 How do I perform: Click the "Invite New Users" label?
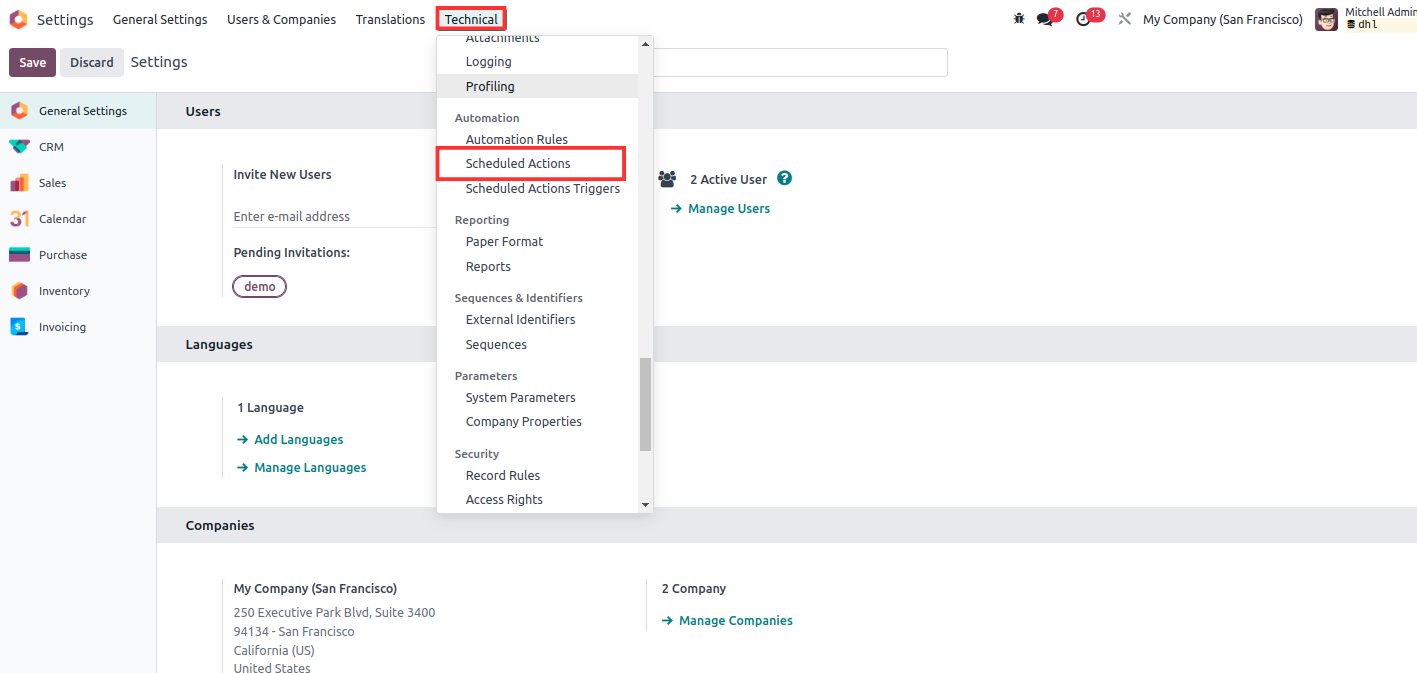[283, 175]
